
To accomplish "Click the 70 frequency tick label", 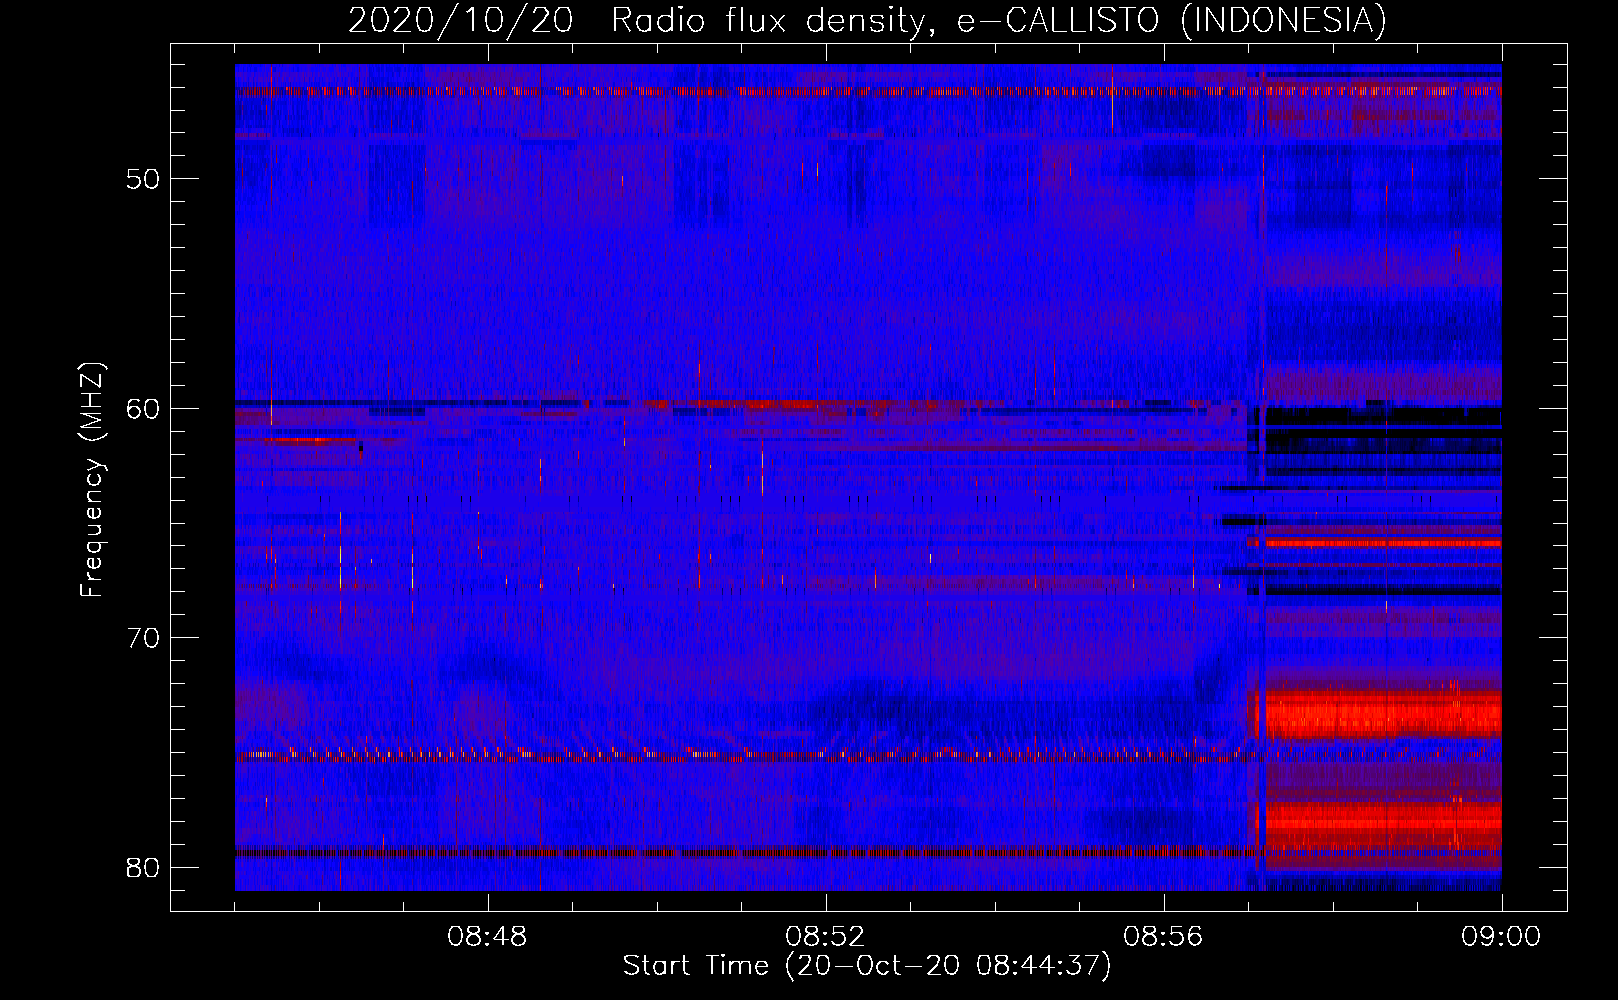I will [x=144, y=637].
